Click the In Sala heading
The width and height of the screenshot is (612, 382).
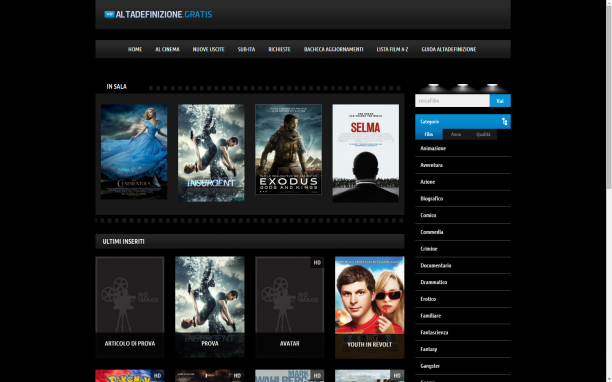(116, 87)
